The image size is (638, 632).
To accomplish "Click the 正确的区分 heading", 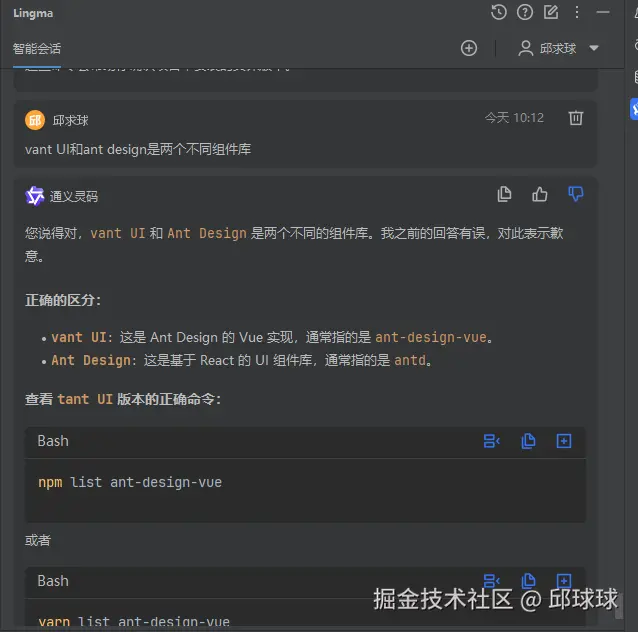I will pyautogui.click(x=63, y=300).
